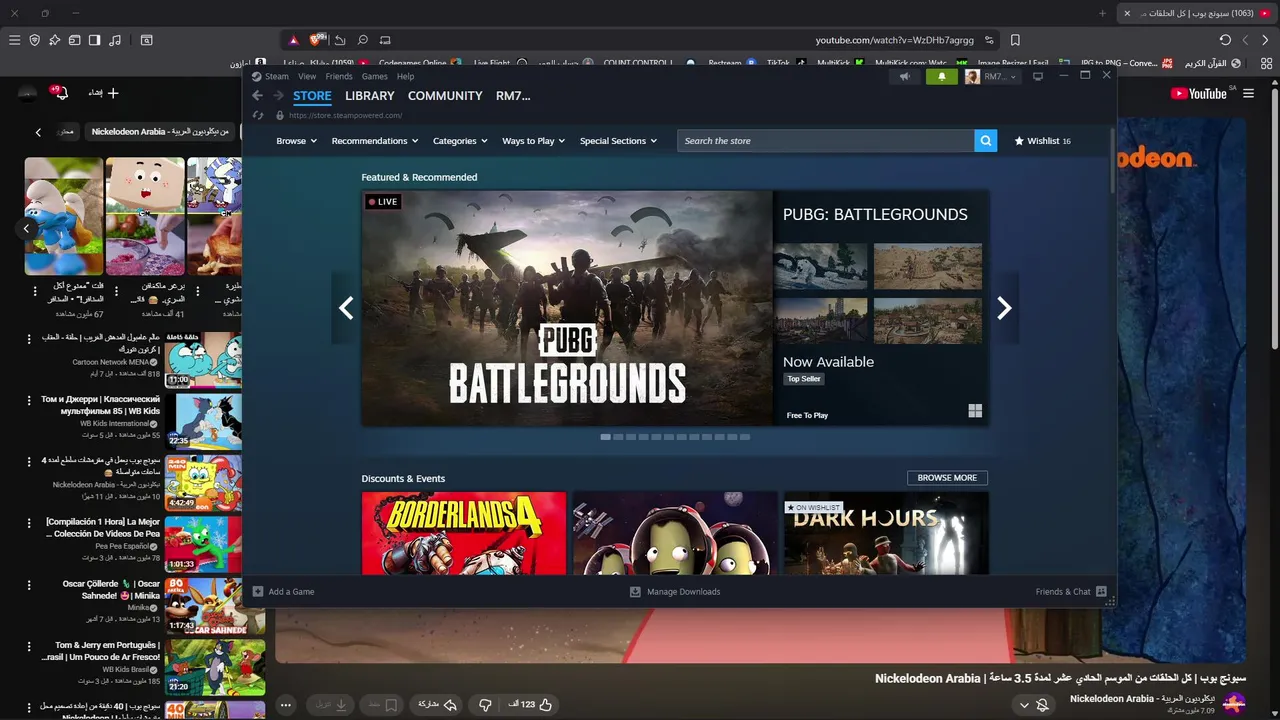
Task: Open the Help menu in Steam
Action: [405, 76]
